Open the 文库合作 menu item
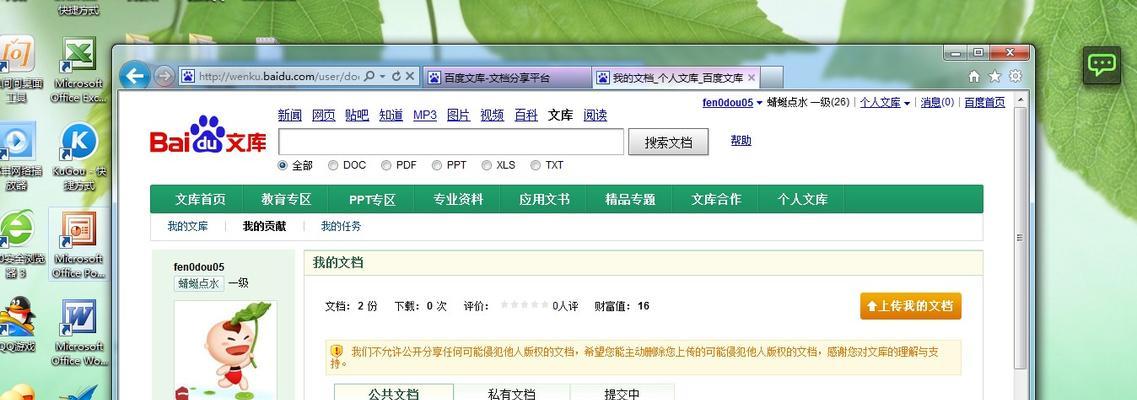Viewport: 1137px width, 400px height. click(716, 199)
